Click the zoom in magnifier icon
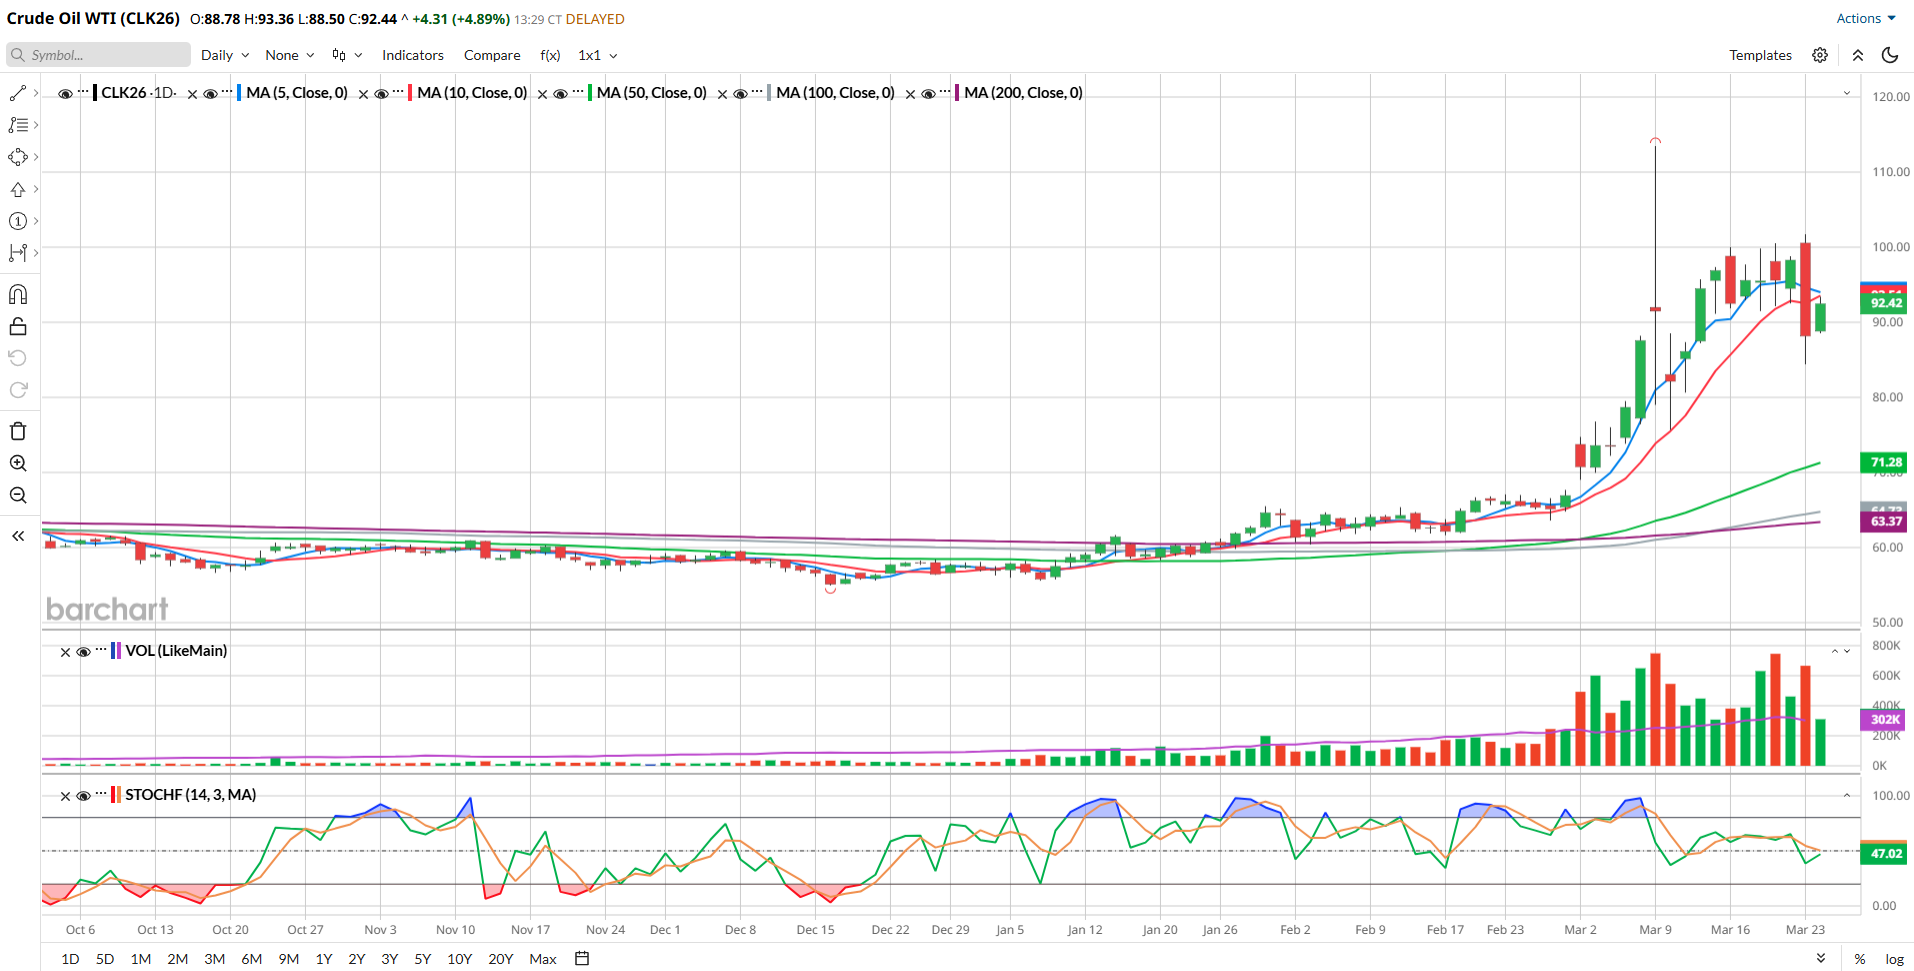1914x971 pixels. 18,463
